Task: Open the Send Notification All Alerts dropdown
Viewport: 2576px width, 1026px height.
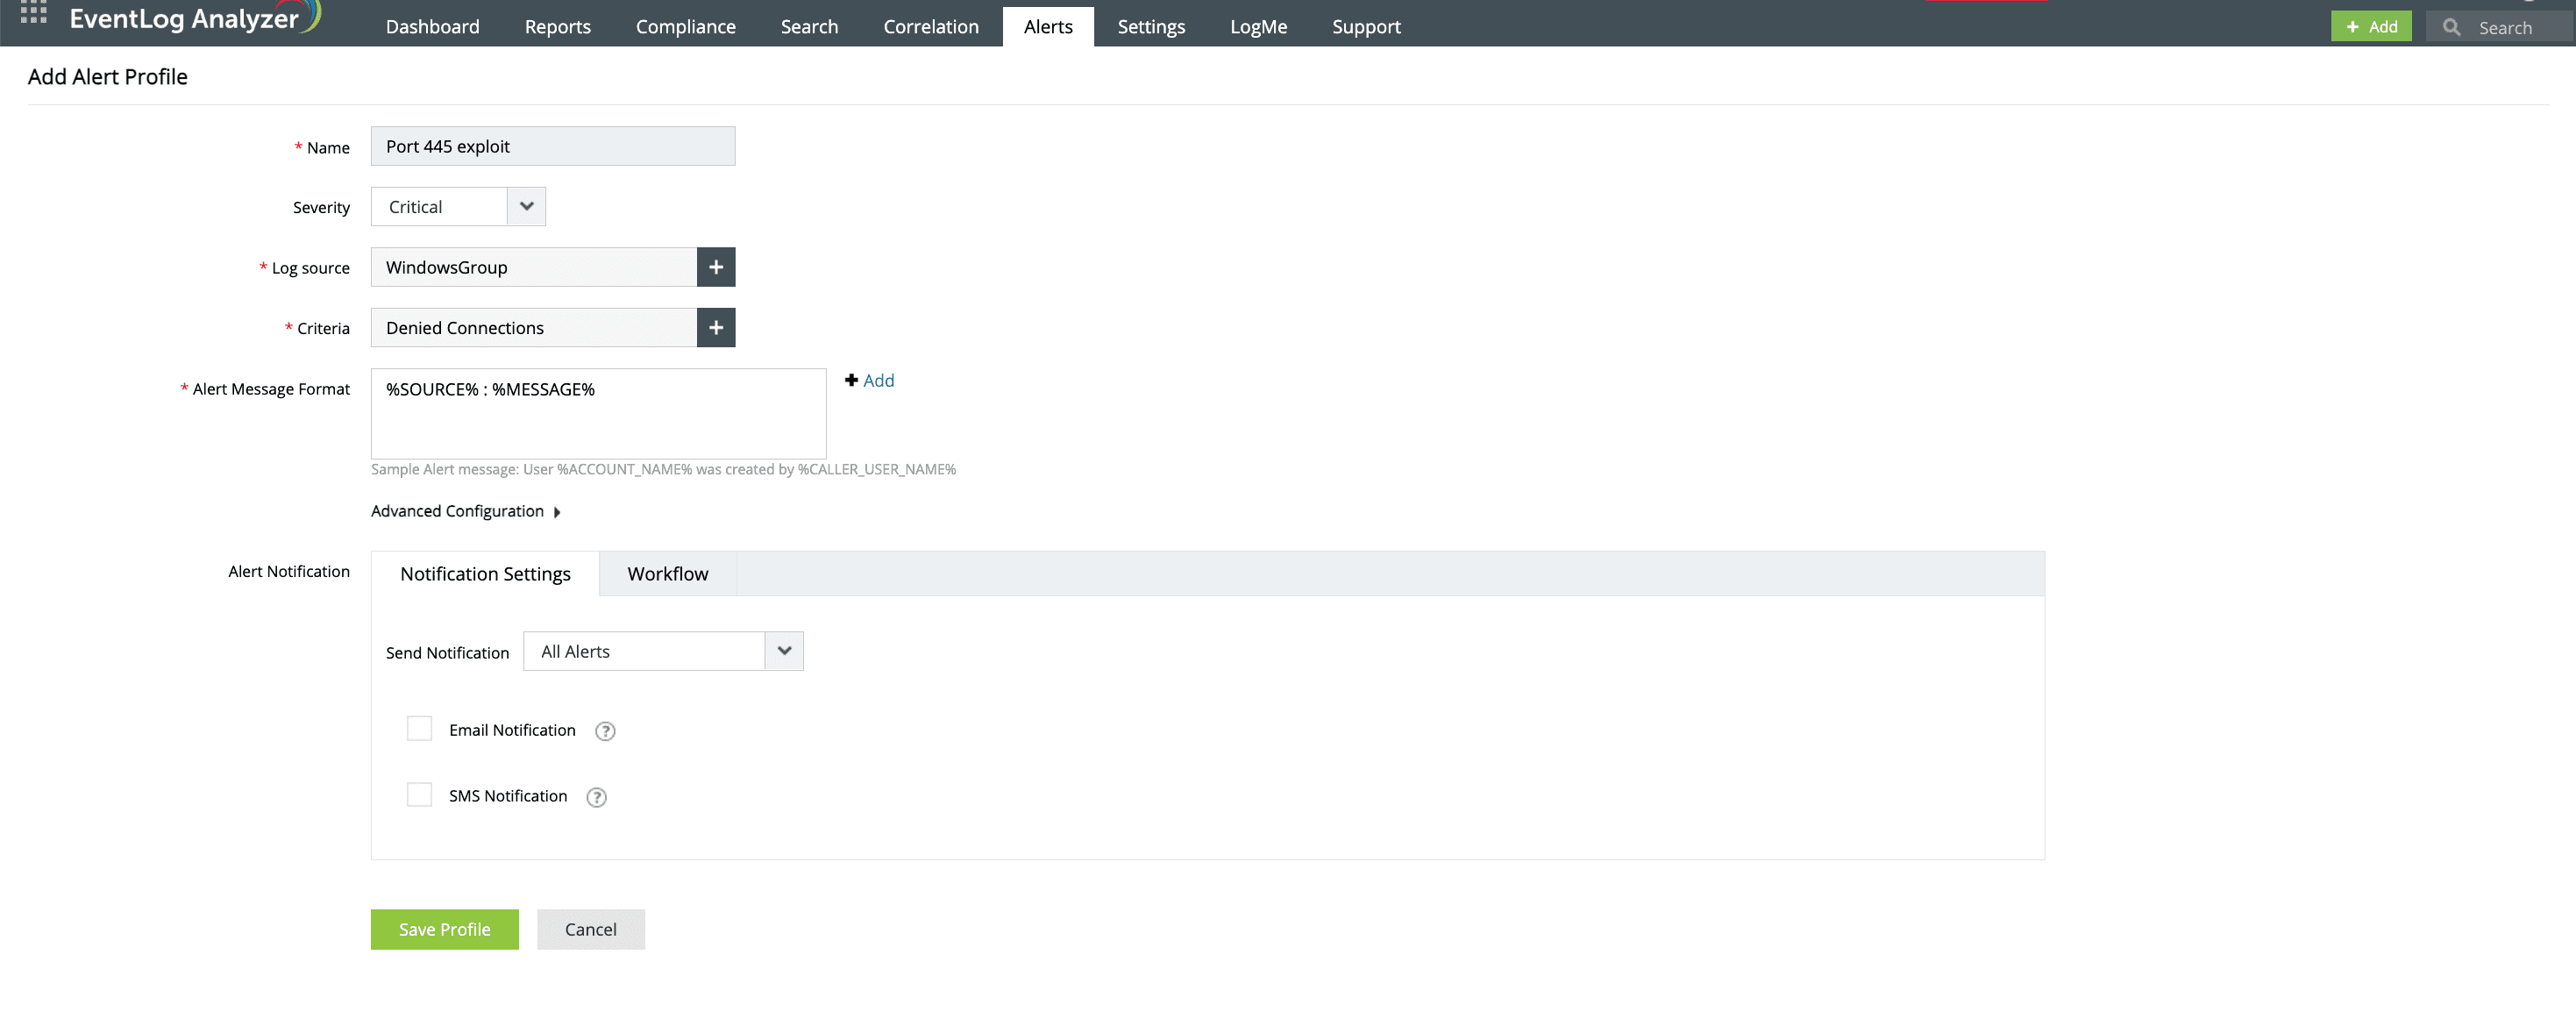Action: pyautogui.click(x=783, y=651)
